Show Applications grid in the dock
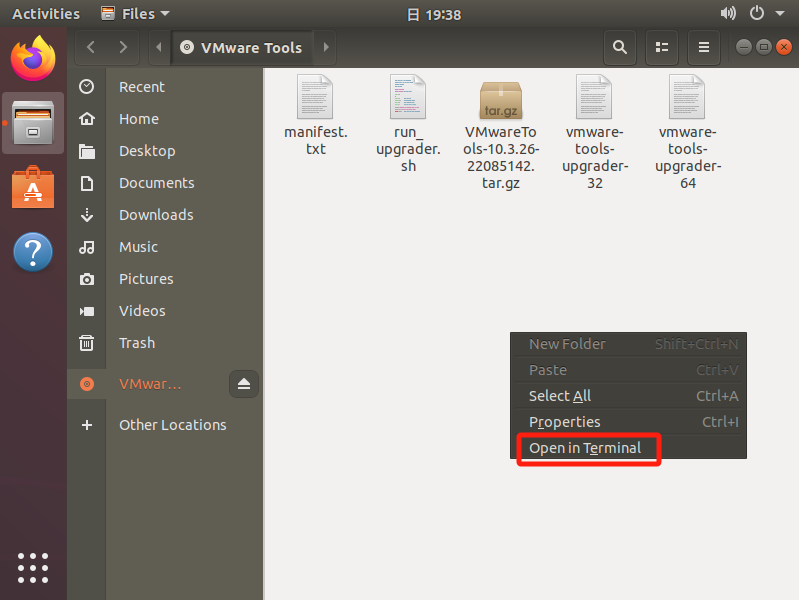This screenshot has height=600, width=799. 33,567
